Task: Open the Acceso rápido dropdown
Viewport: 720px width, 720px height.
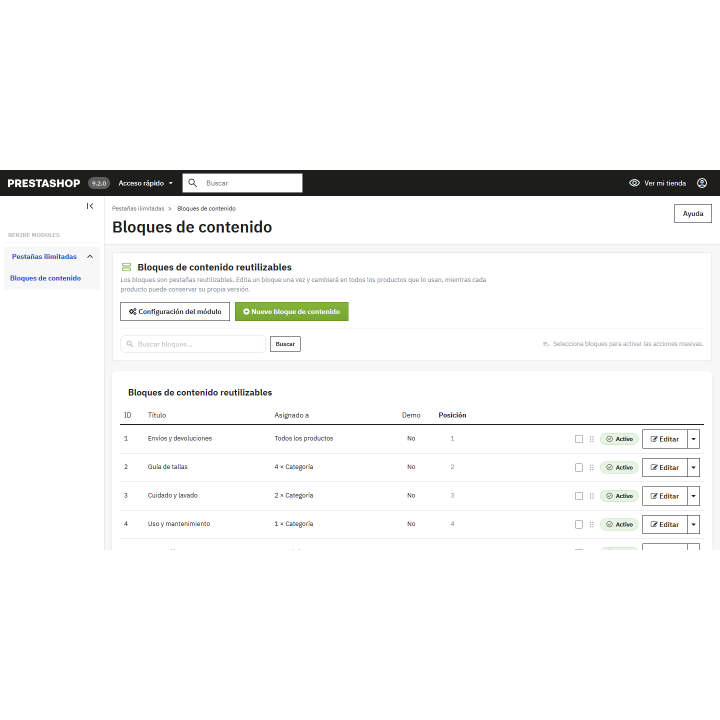Action: (x=146, y=183)
